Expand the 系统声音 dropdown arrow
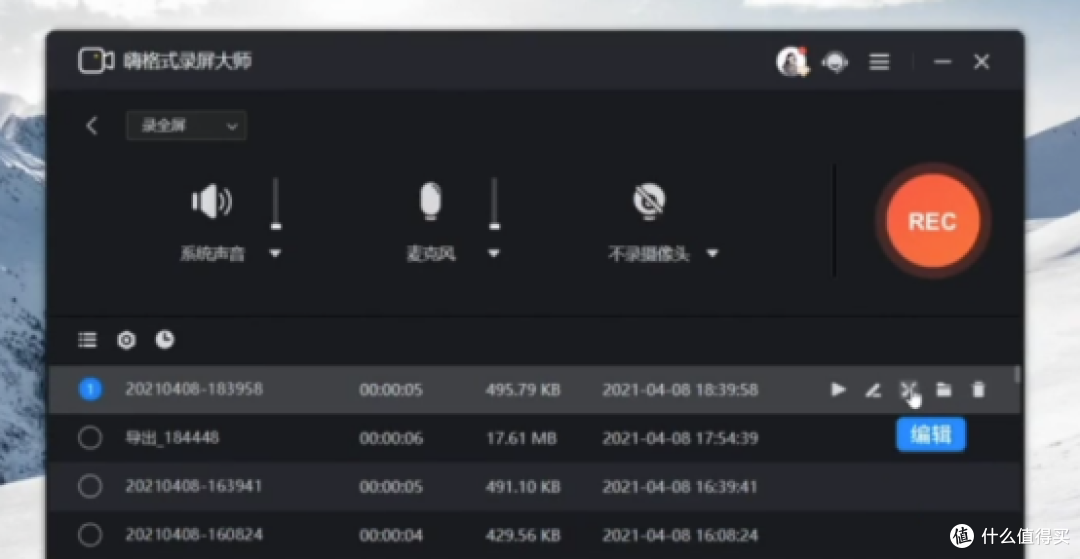 click(276, 253)
